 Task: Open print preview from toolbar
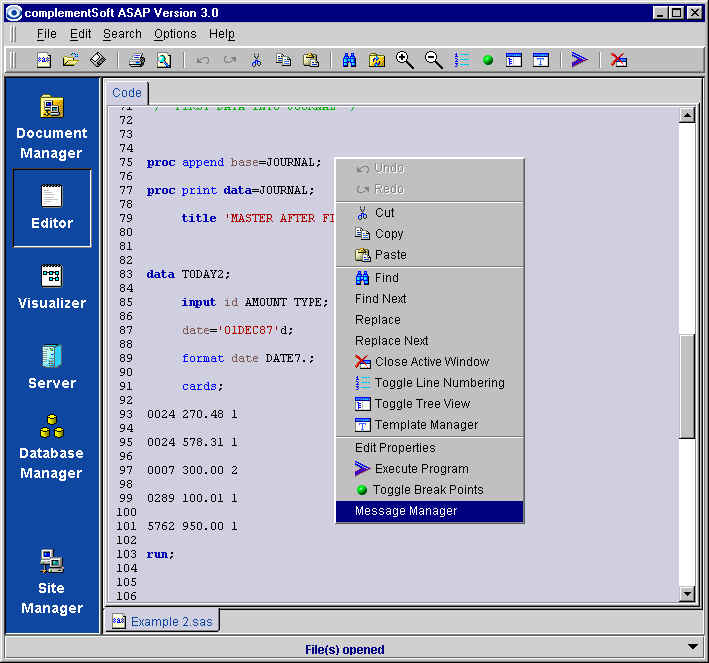(164, 60)
